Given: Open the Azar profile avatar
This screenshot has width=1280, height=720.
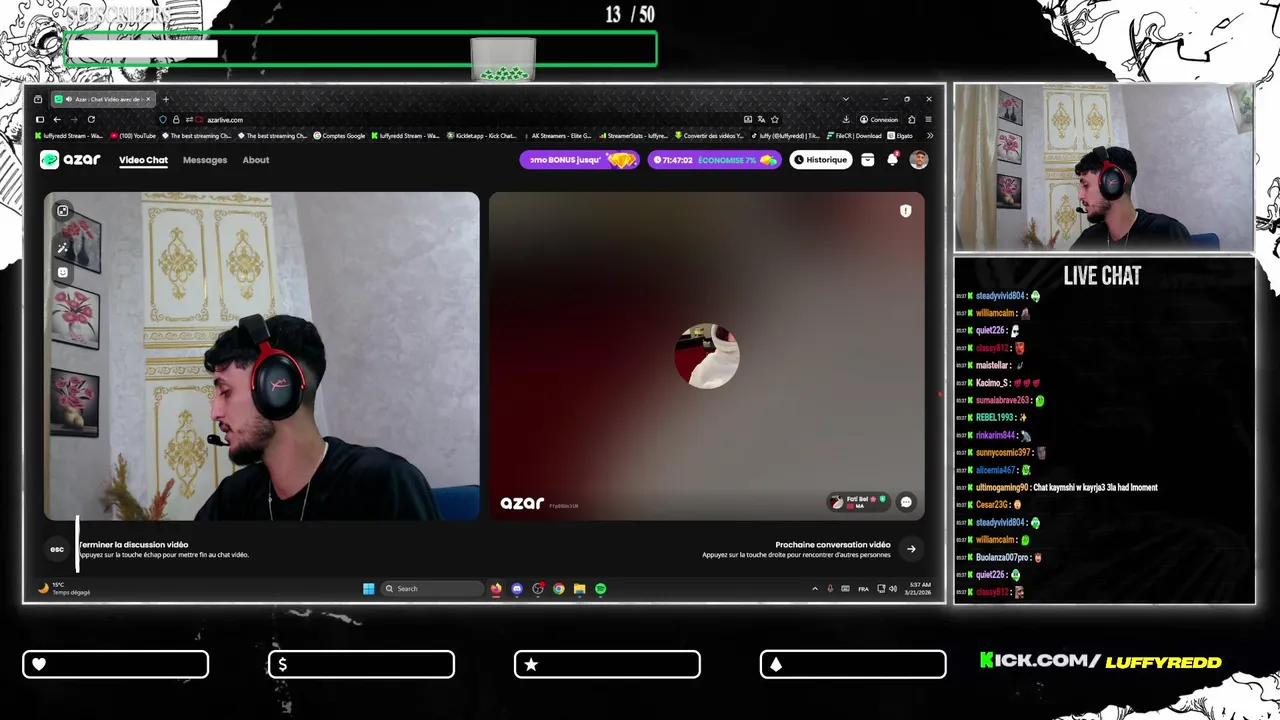Looking at the screenshot, I should [919, 160].
